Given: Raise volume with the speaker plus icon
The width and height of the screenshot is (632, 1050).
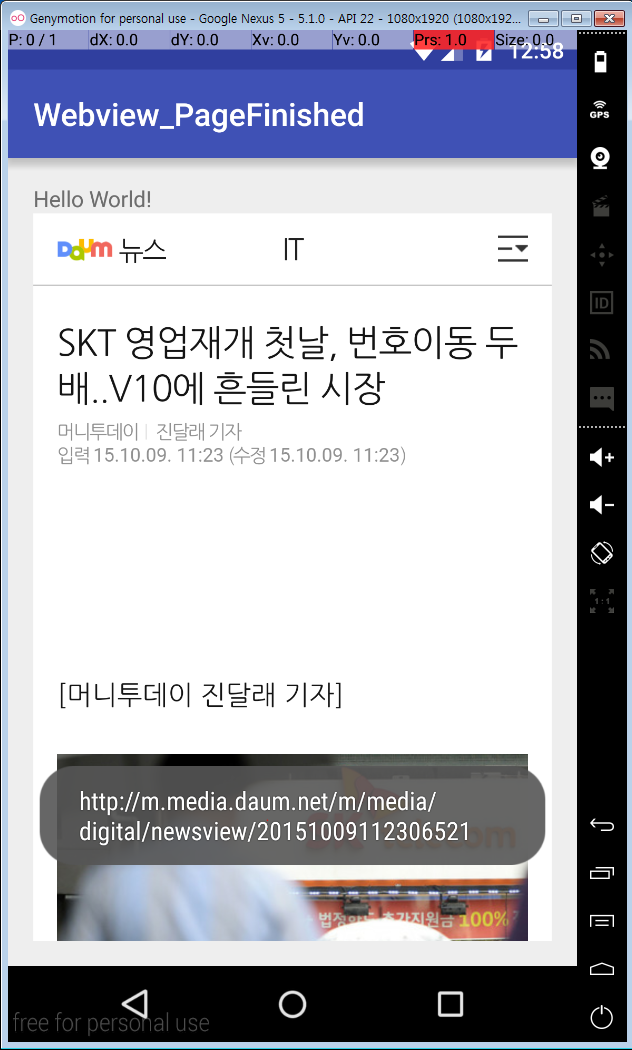Looking at the screenshot, I should tap(601, 457).
